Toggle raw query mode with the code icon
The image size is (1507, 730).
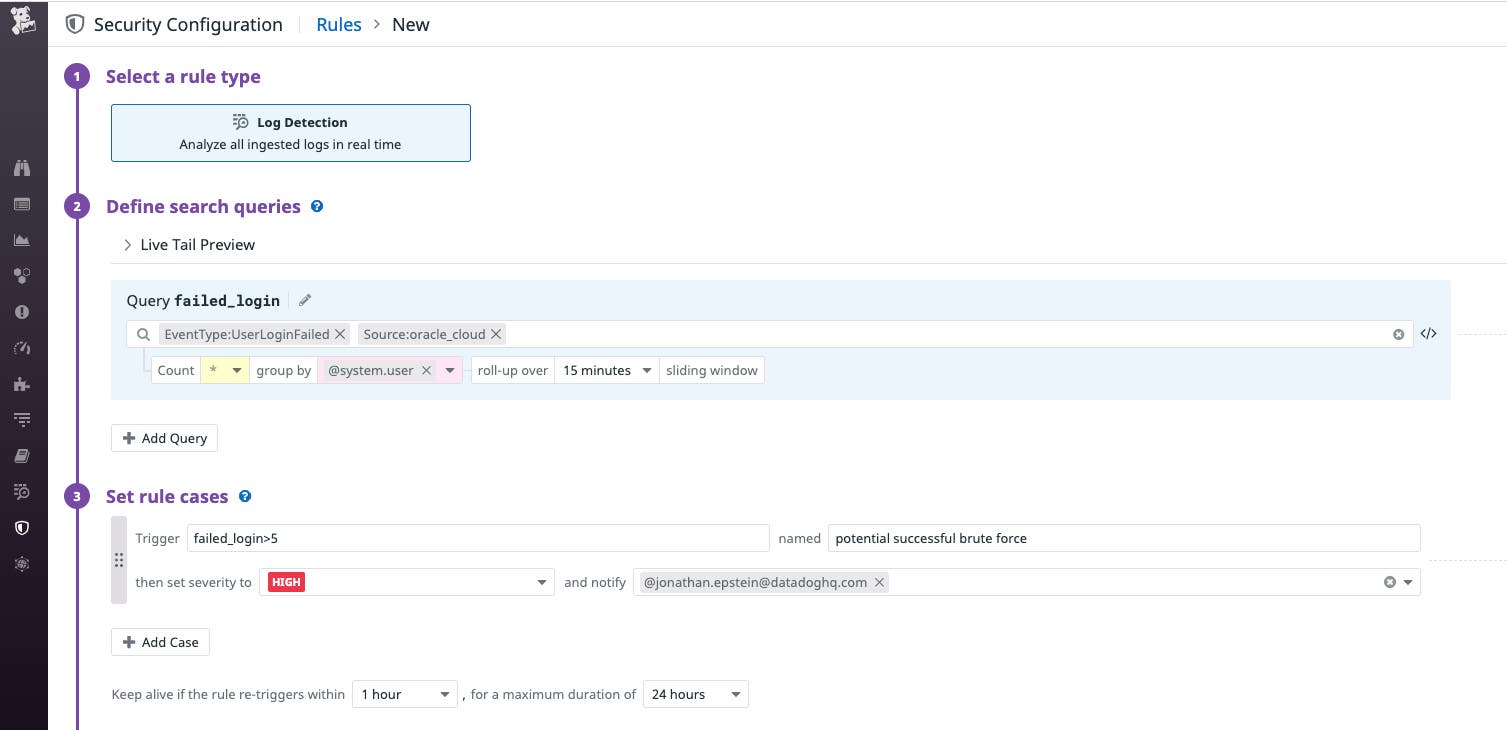pyautogui.click(x=1428, y=334)
